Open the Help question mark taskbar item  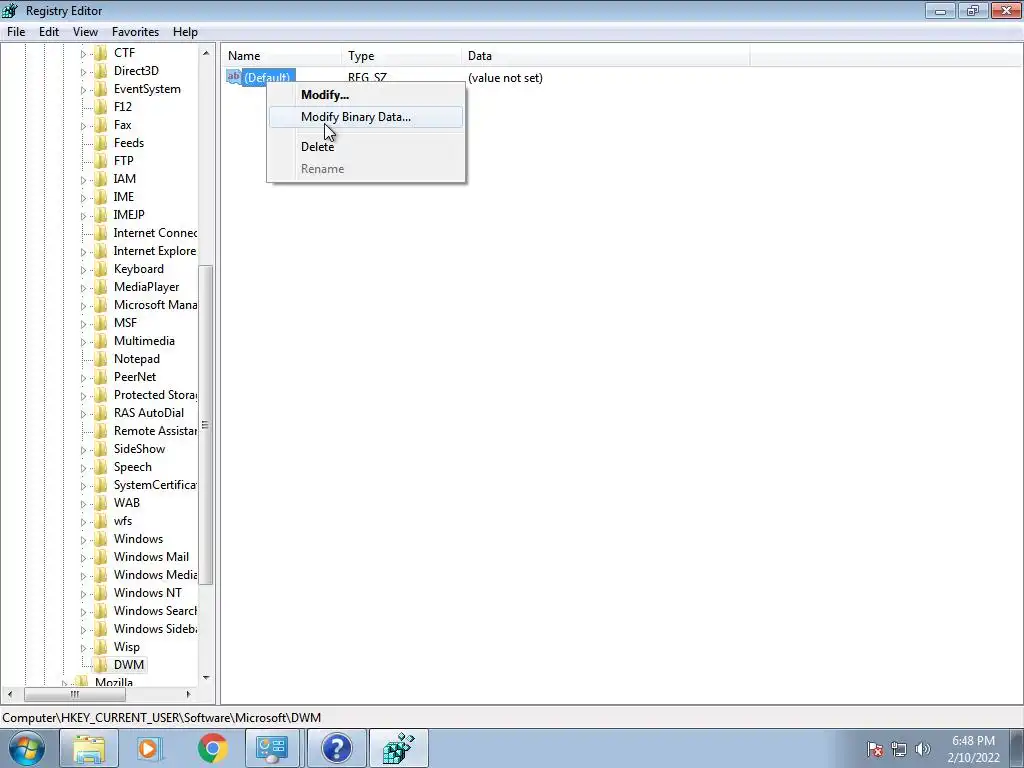coord(336,748)
